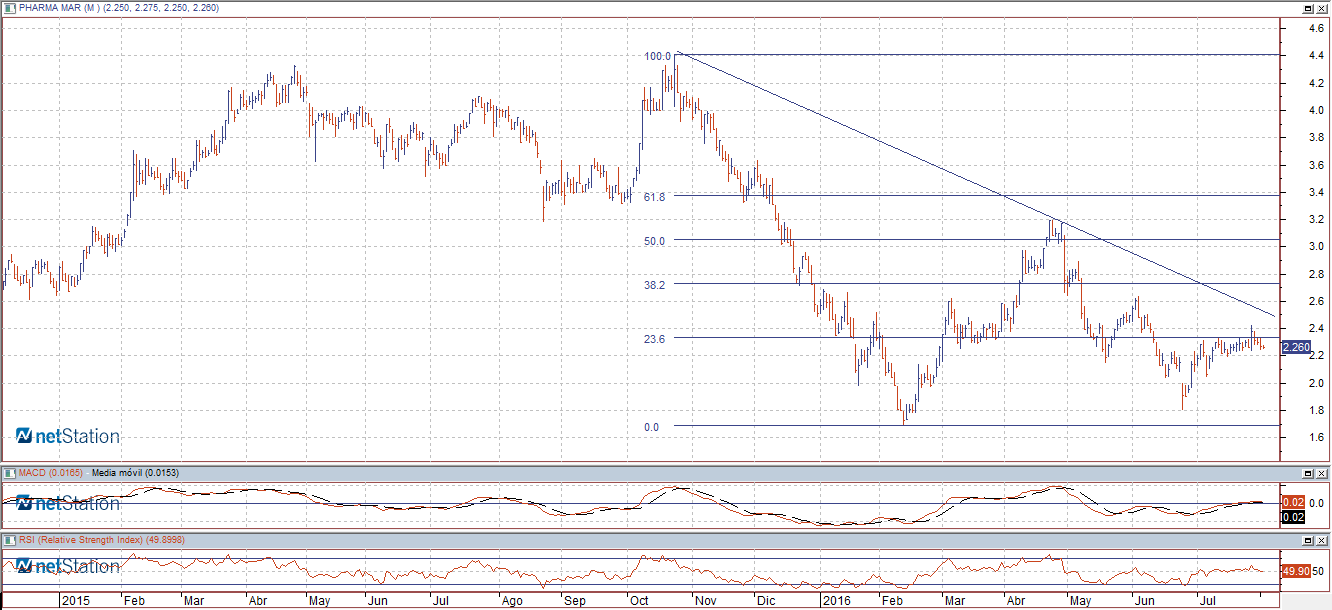Maximize the PHARMA MAR price panel
This screenshot has width=1332, height=610.
1307,8
